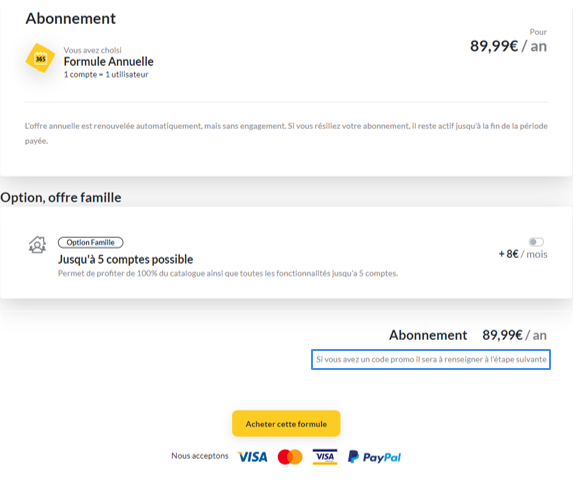Click the Abonnement page heading
The height and width of the screenshot is (490, 577).
[x=71, y=18]
